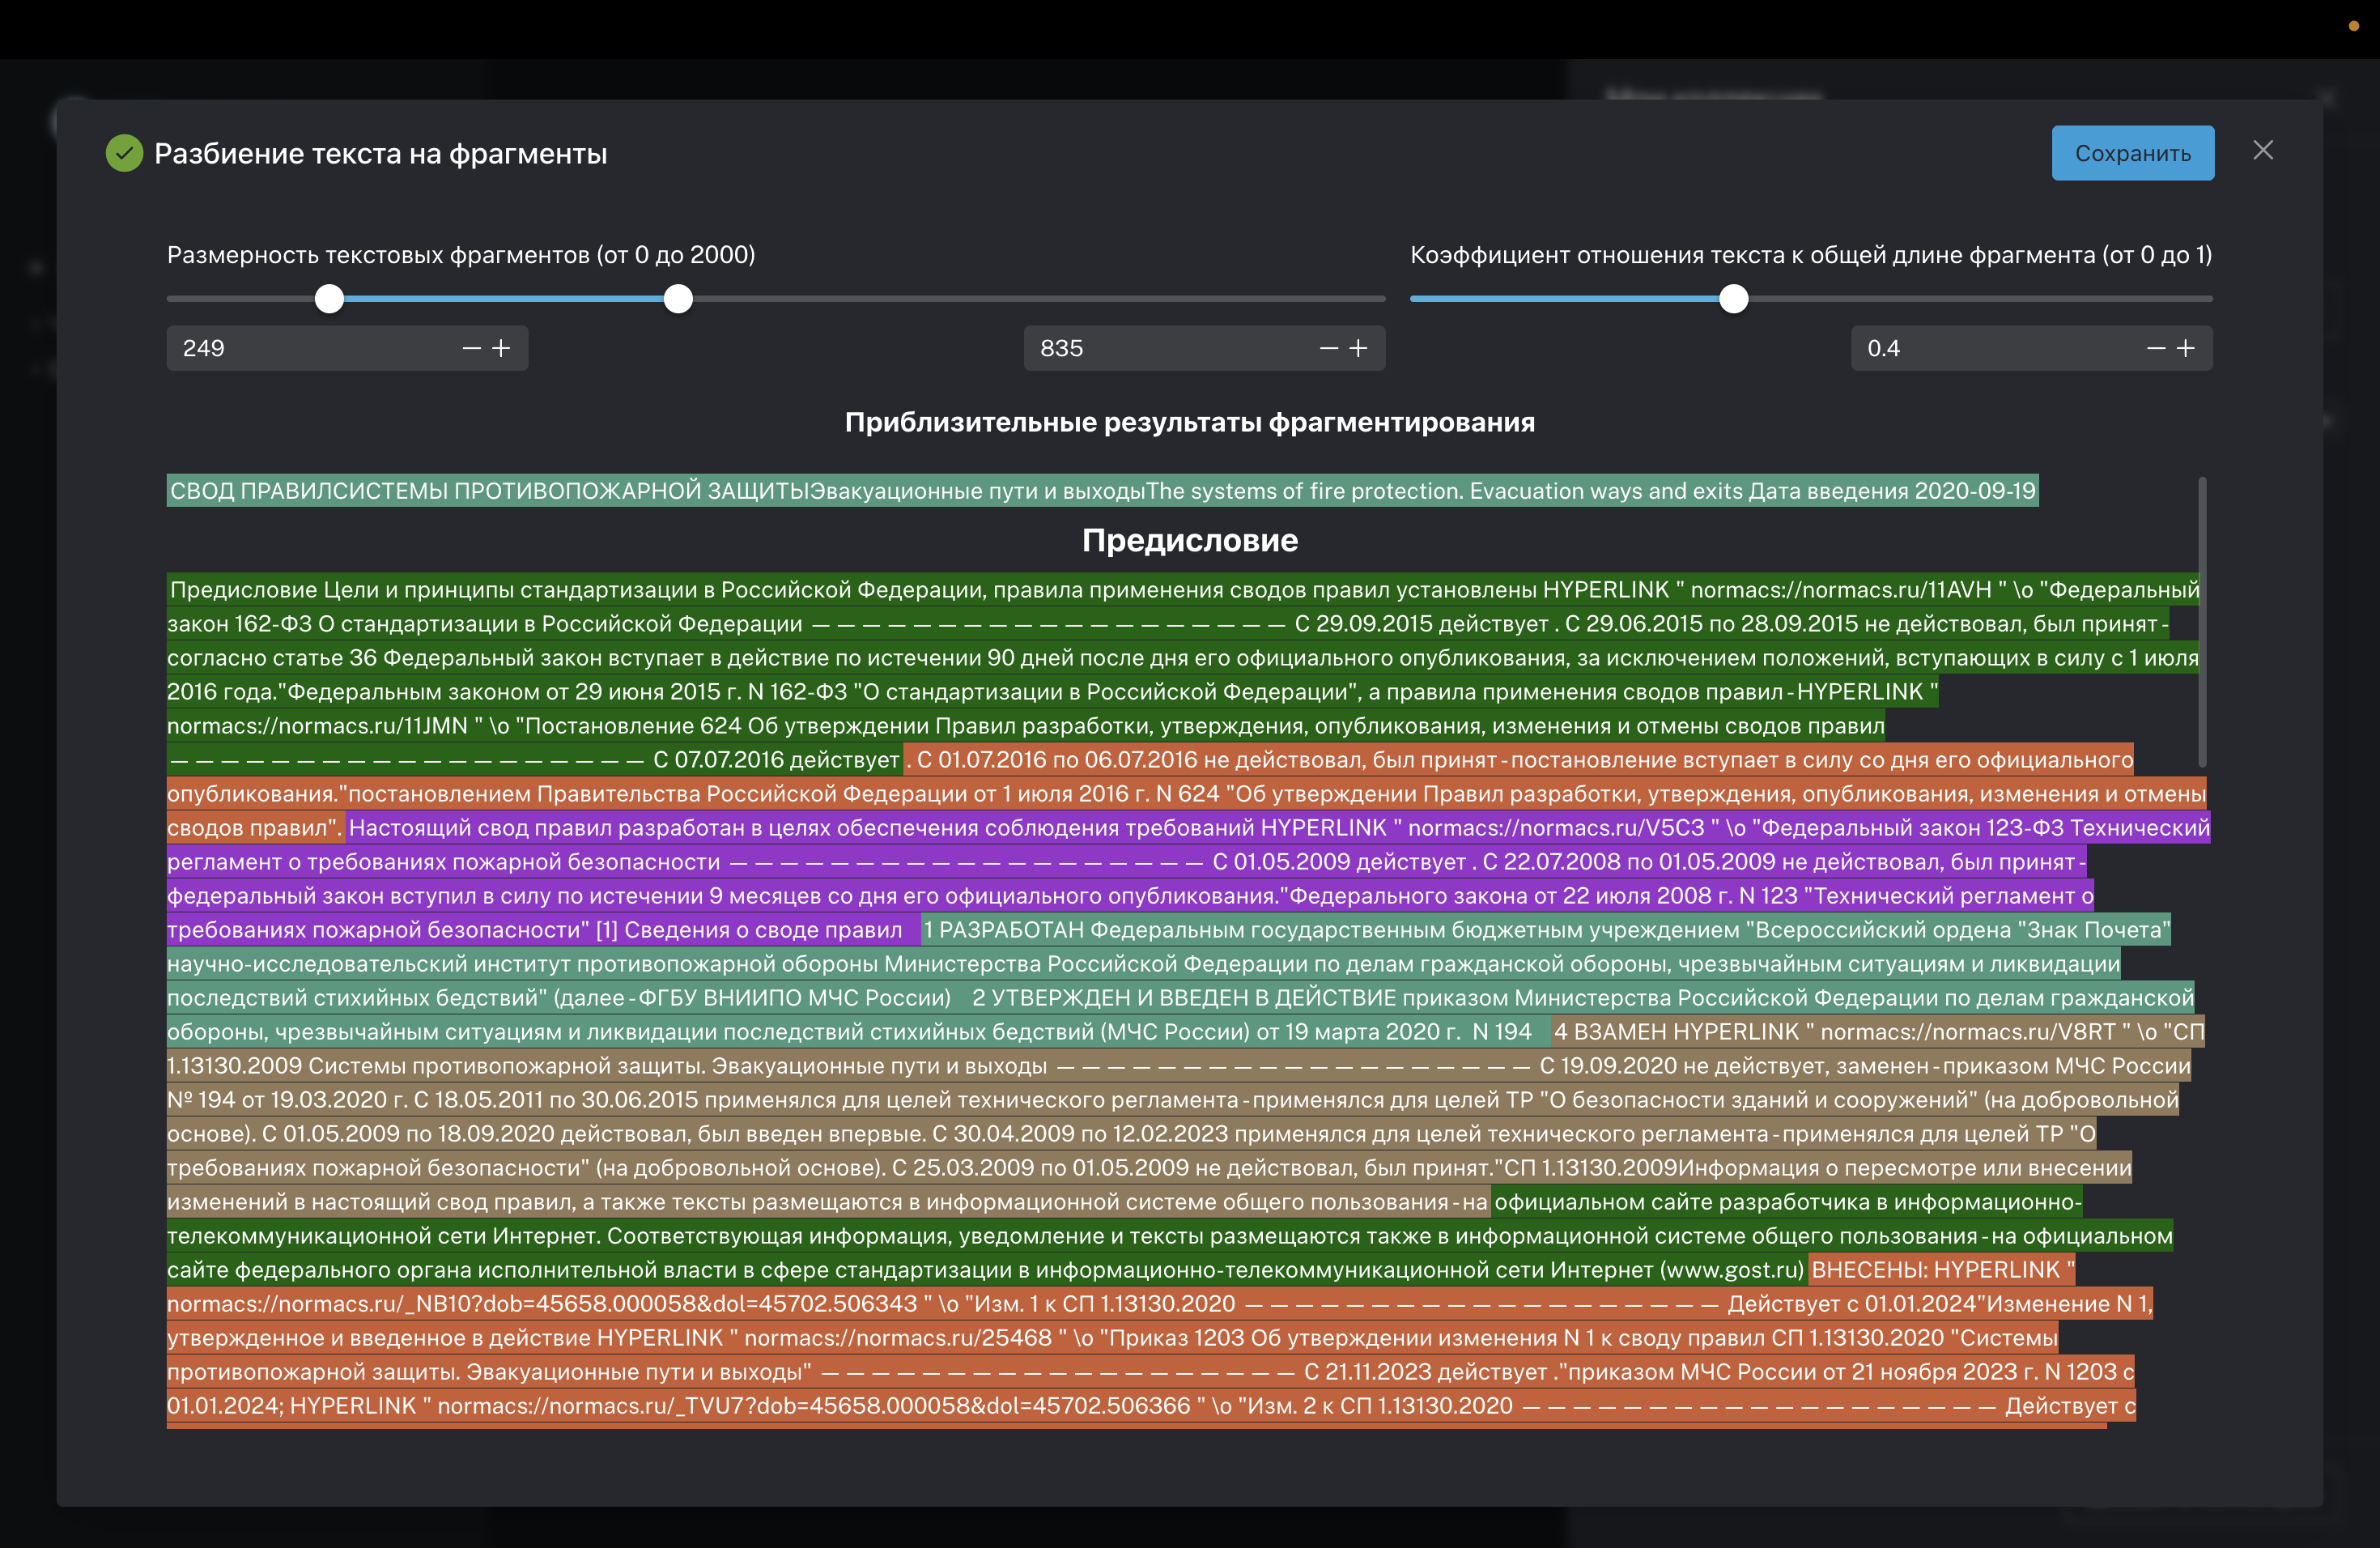Viewport: 2380px width, 1548px height.
Task: Decrease minimum fragment size 249 with minus
Action: tap(471, 348)
